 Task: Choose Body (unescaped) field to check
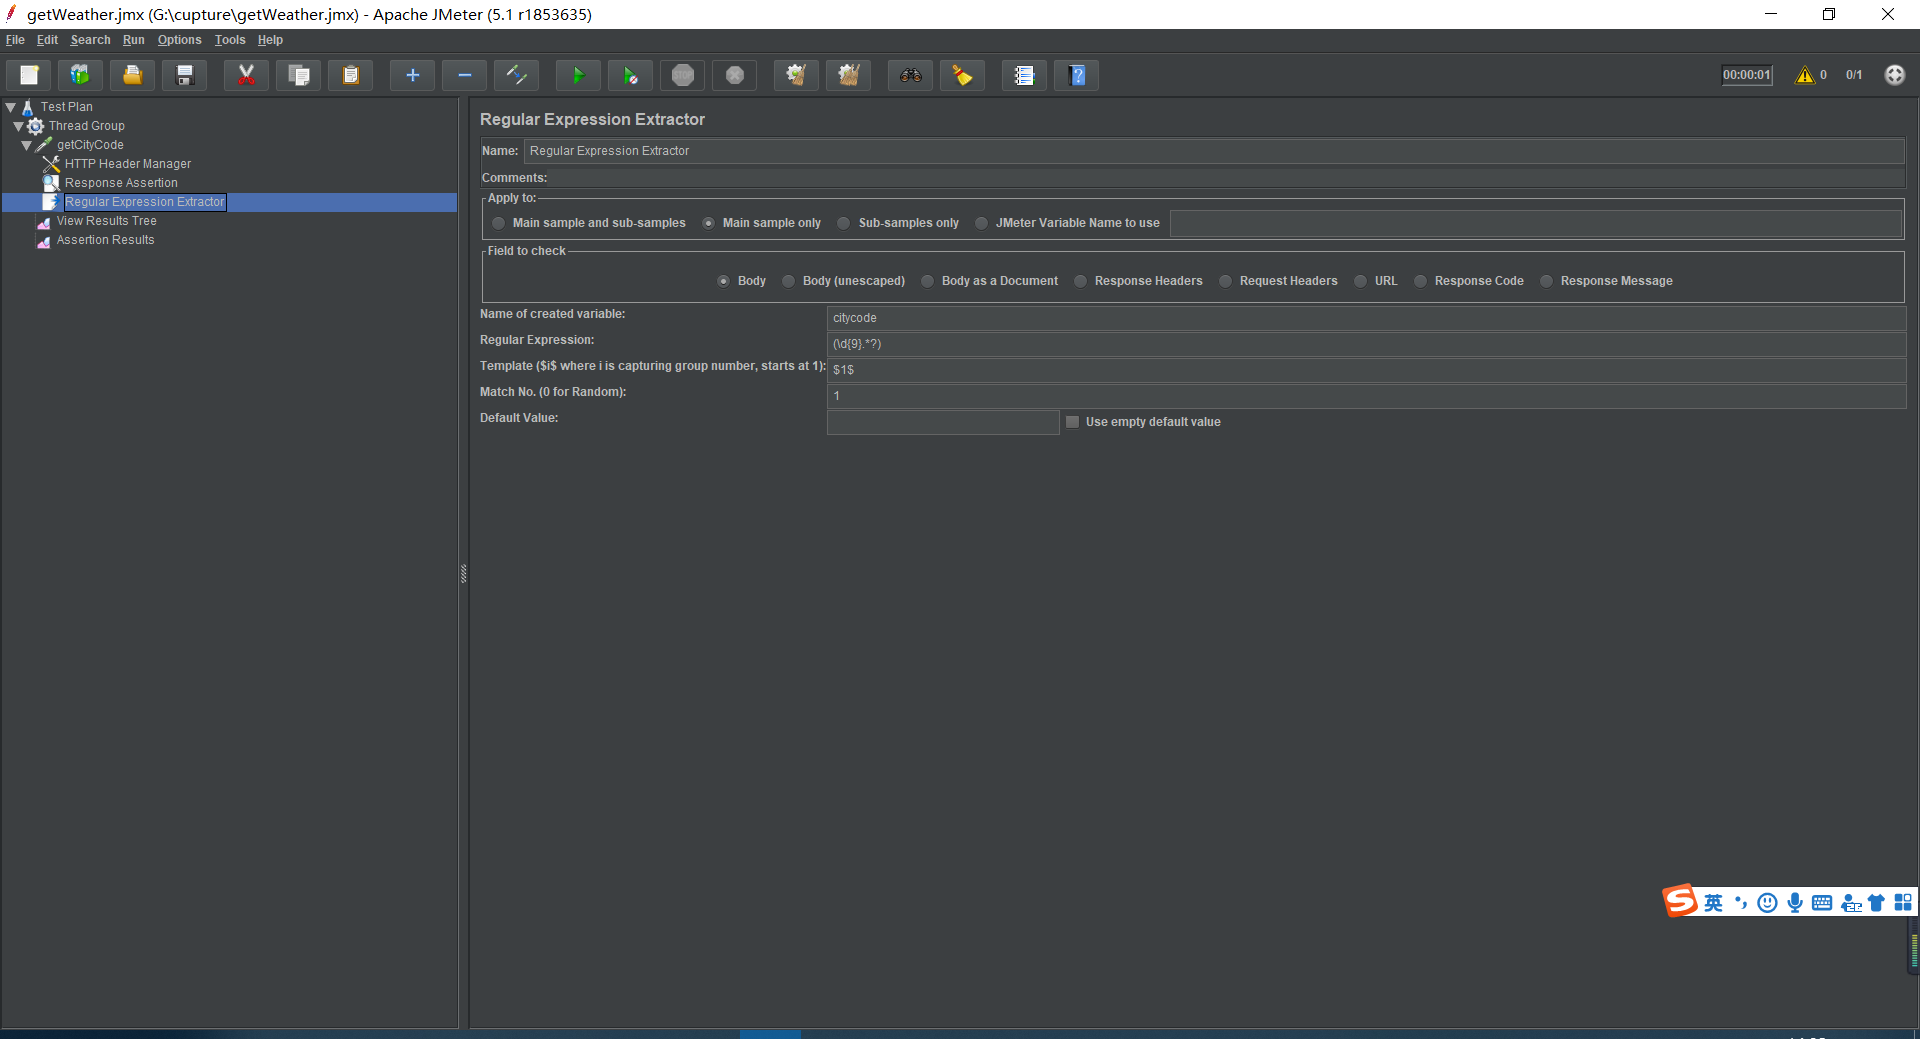click(843, 281)
